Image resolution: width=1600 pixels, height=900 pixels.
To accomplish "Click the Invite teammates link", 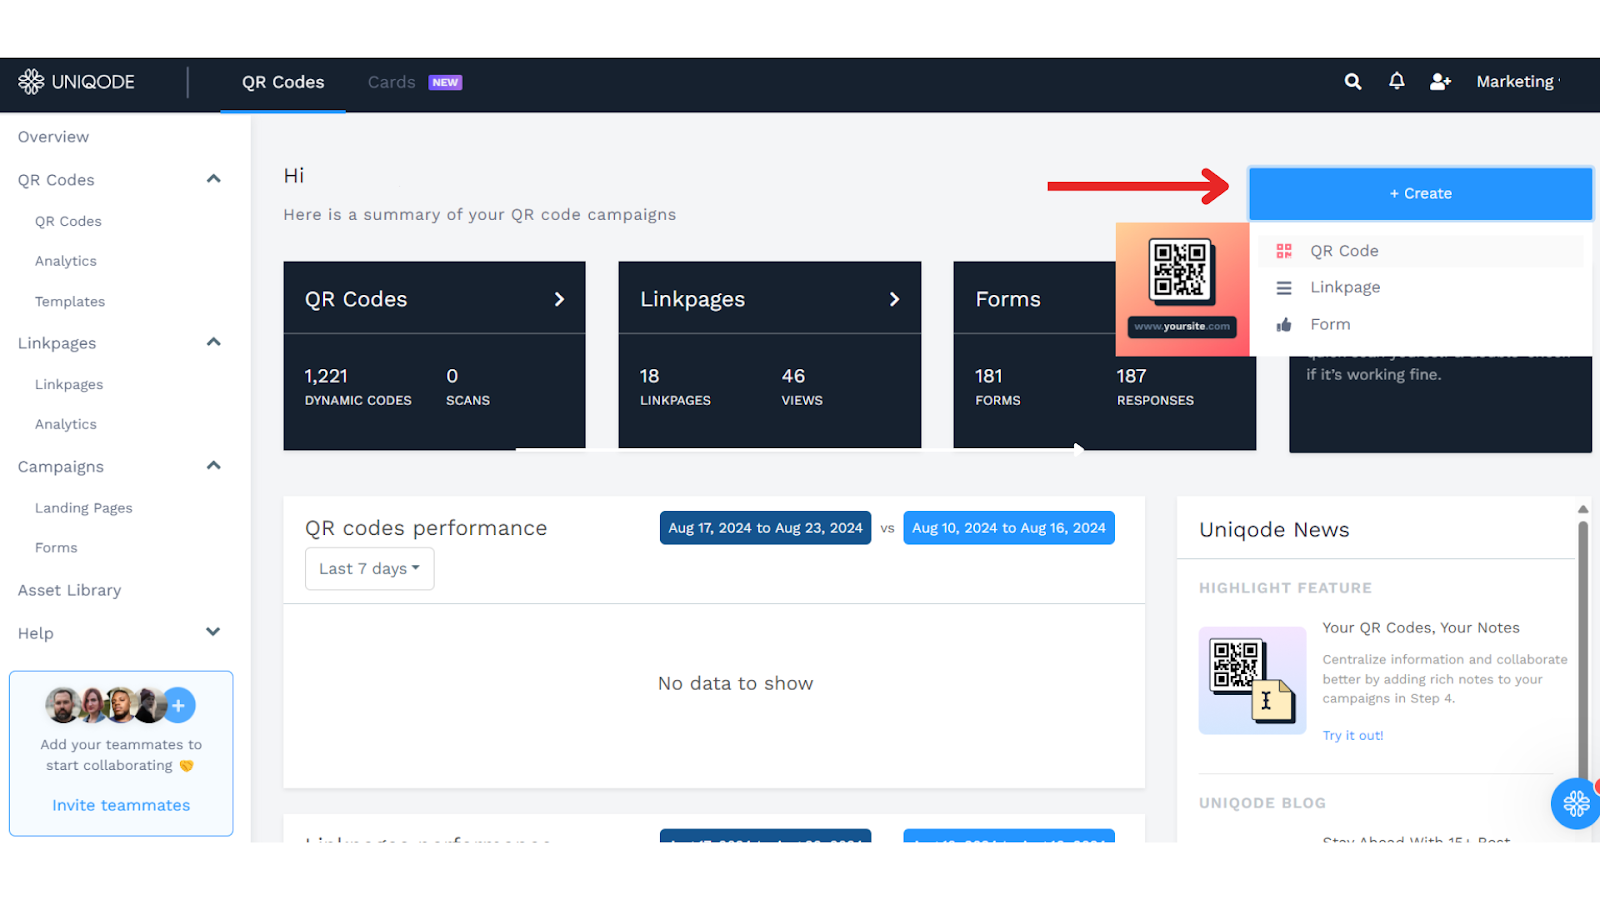I will 121,806.
